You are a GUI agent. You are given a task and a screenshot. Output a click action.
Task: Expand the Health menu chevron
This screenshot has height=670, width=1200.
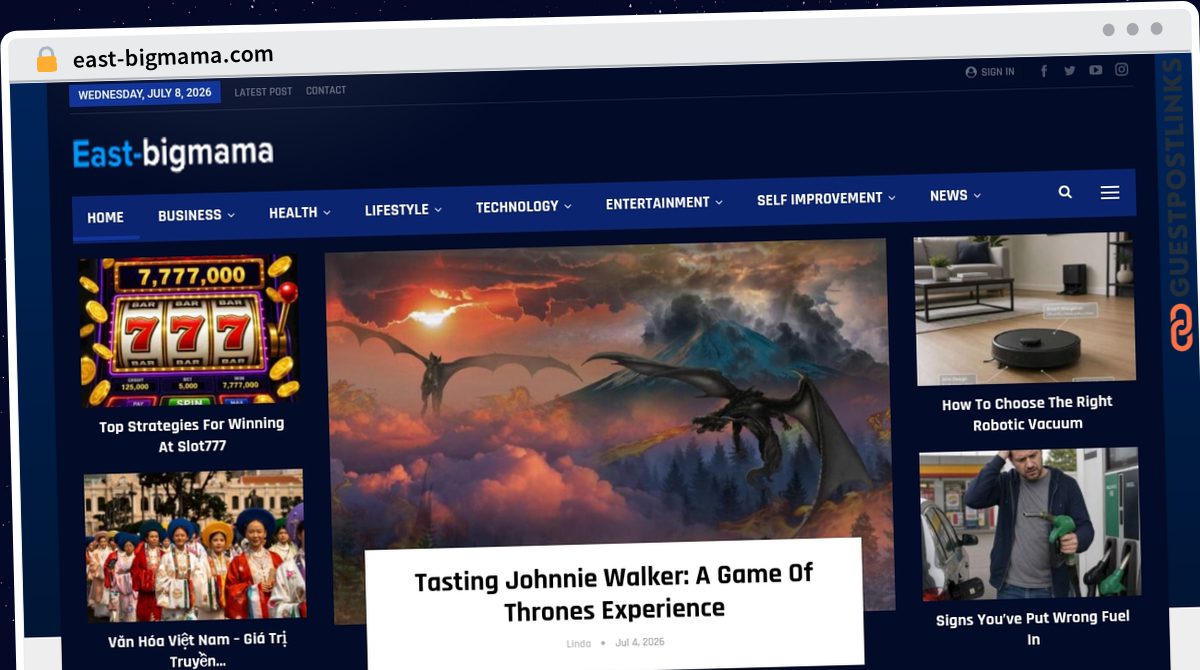(327, 212)
